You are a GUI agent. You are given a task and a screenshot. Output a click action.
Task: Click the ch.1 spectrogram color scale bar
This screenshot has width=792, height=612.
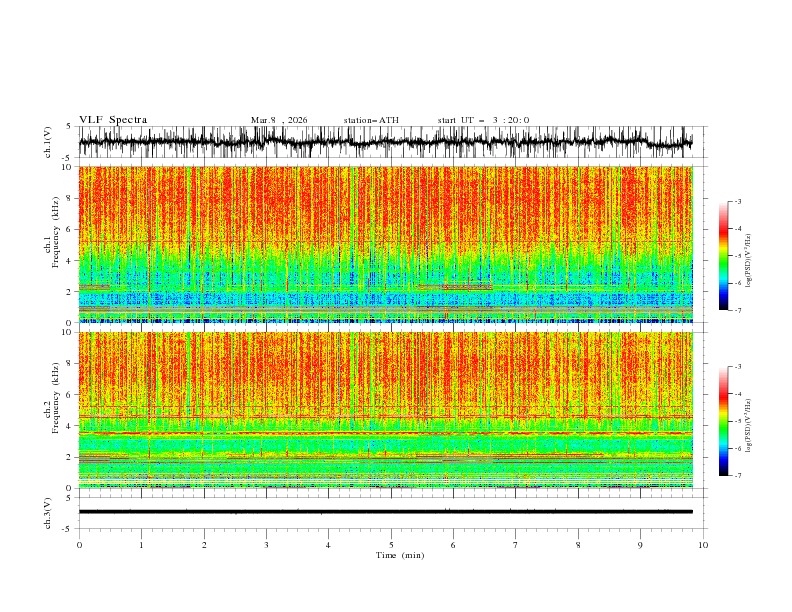coord(723,256)
